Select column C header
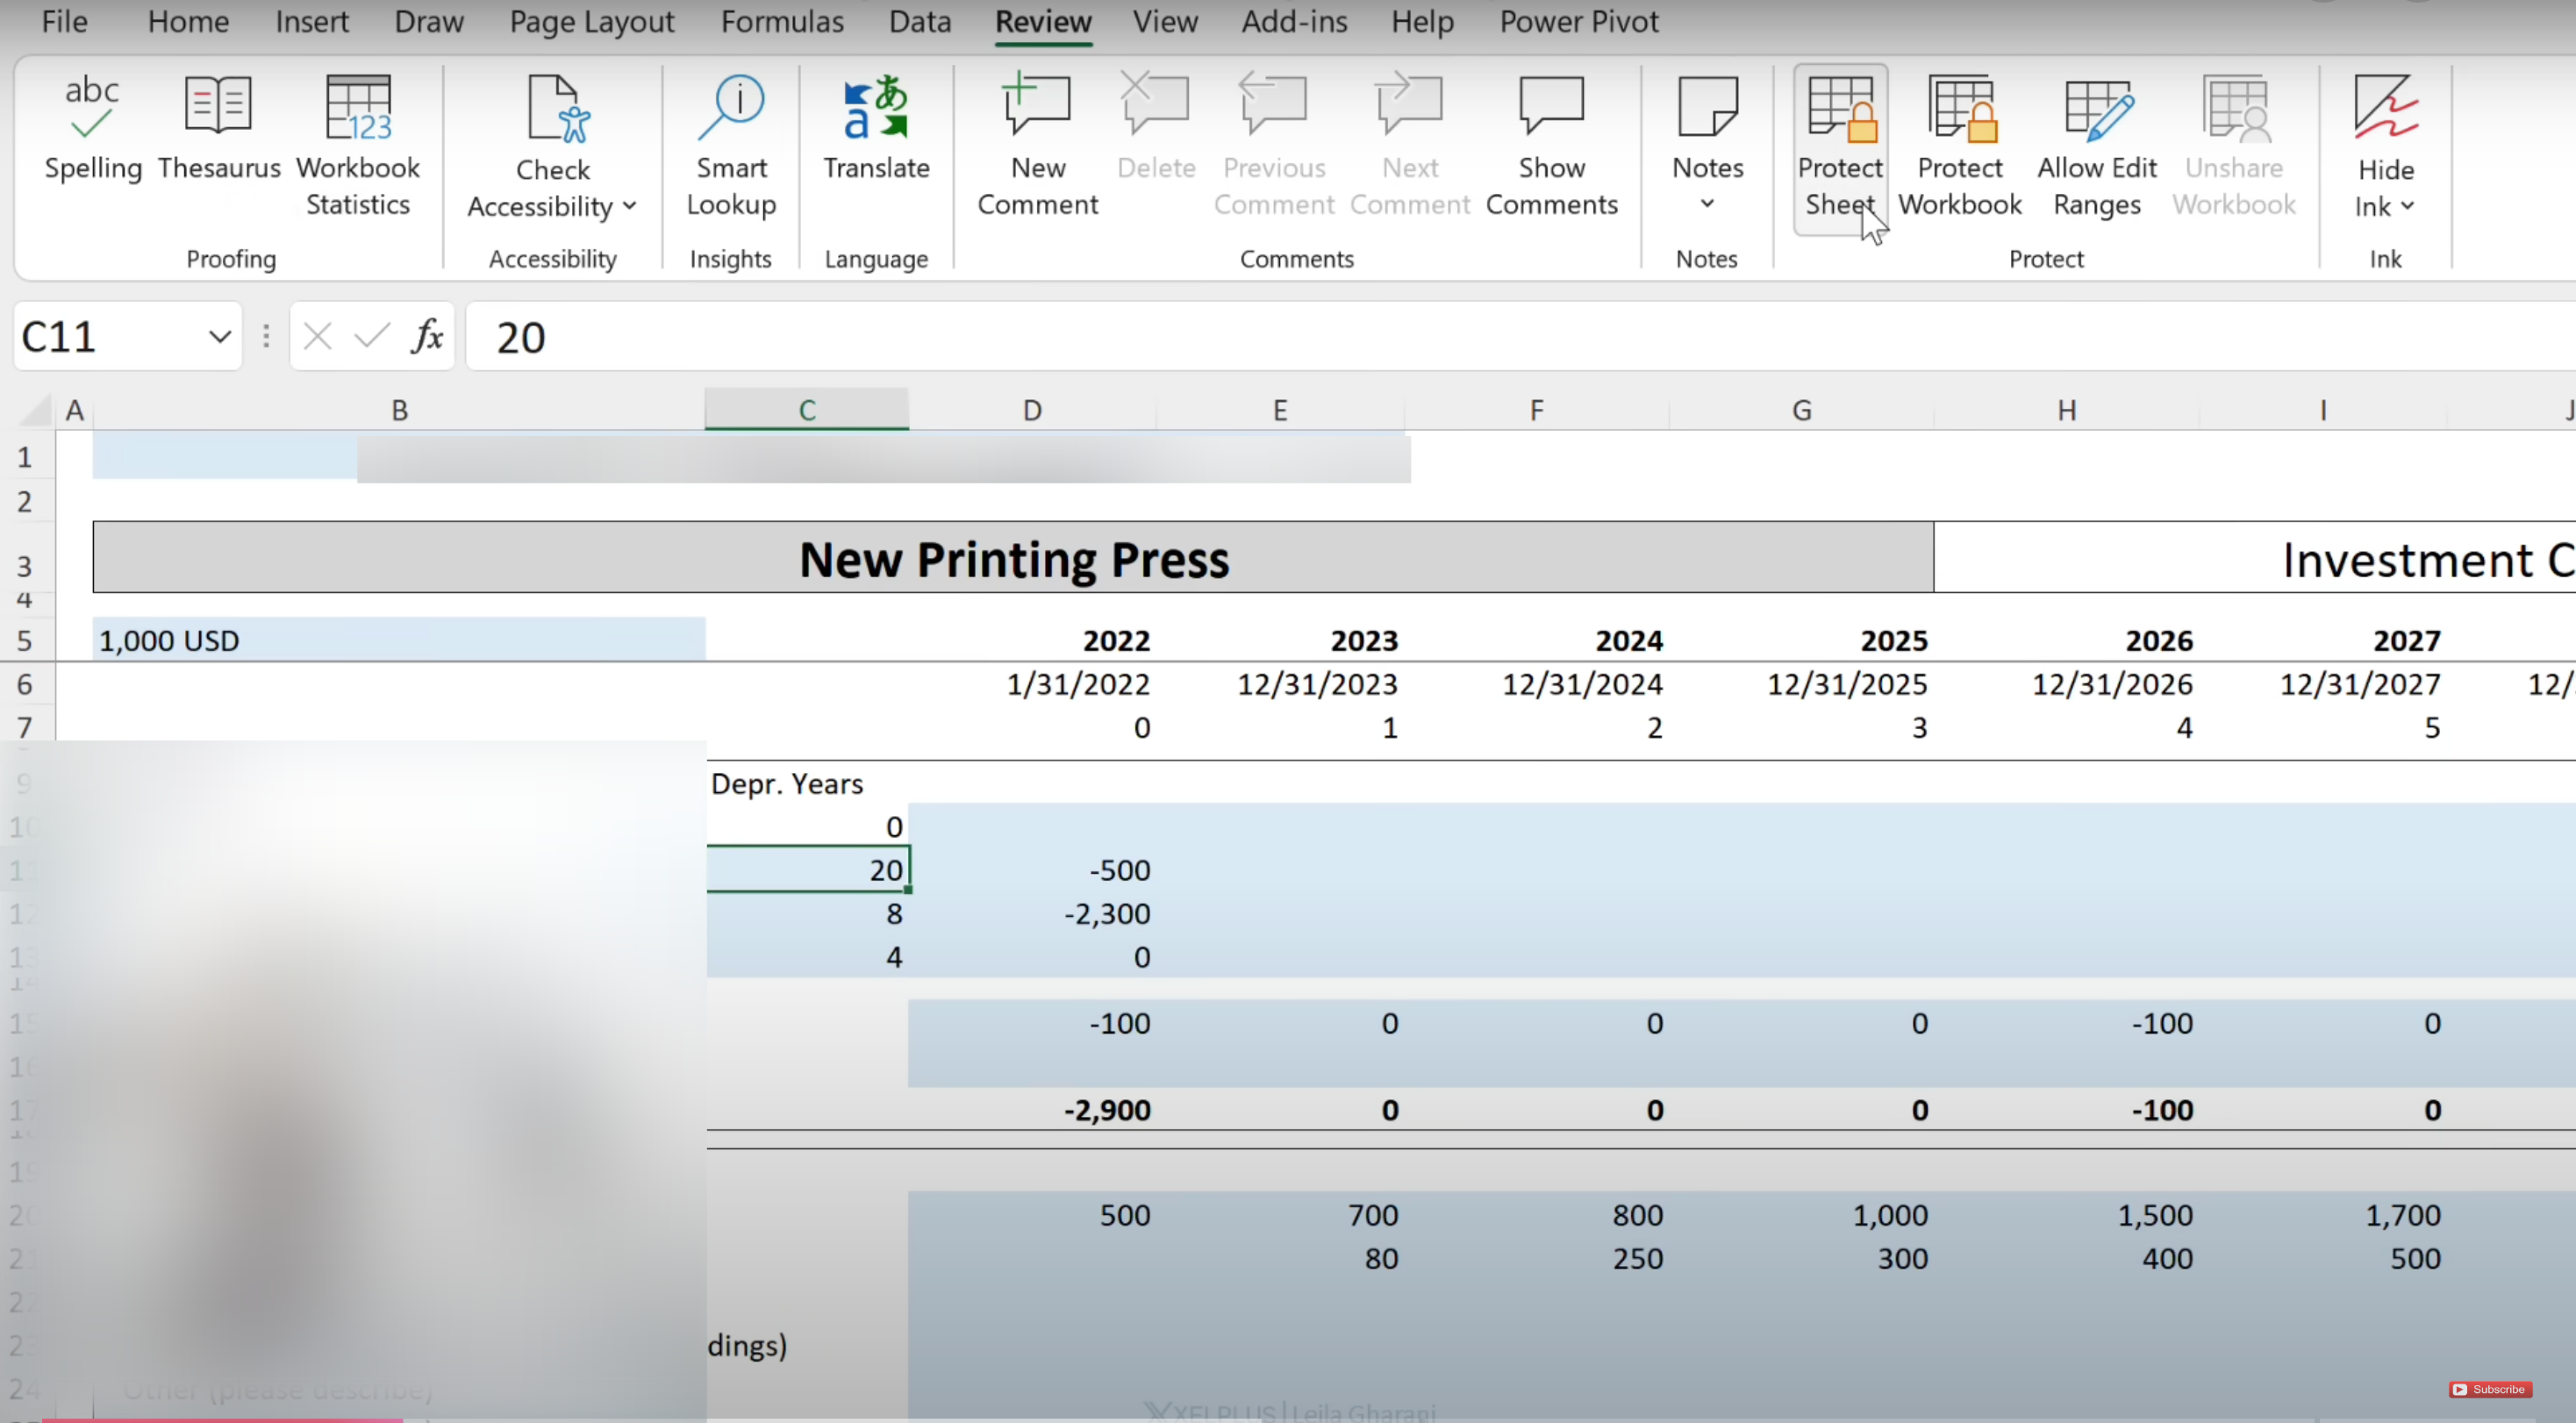The image size is (2576, 1423). [x=807, y=410]
